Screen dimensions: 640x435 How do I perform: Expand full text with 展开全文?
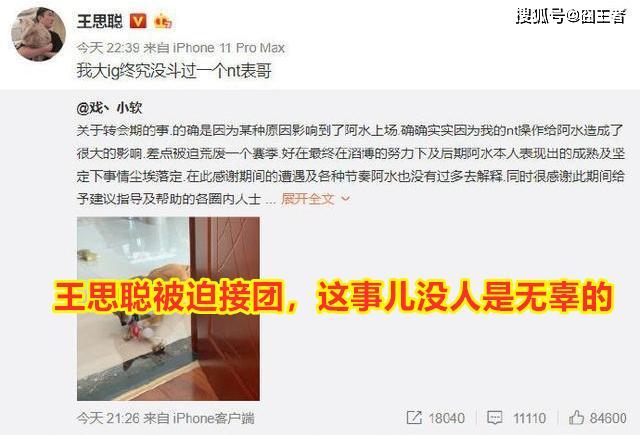[x=308, y=199]
